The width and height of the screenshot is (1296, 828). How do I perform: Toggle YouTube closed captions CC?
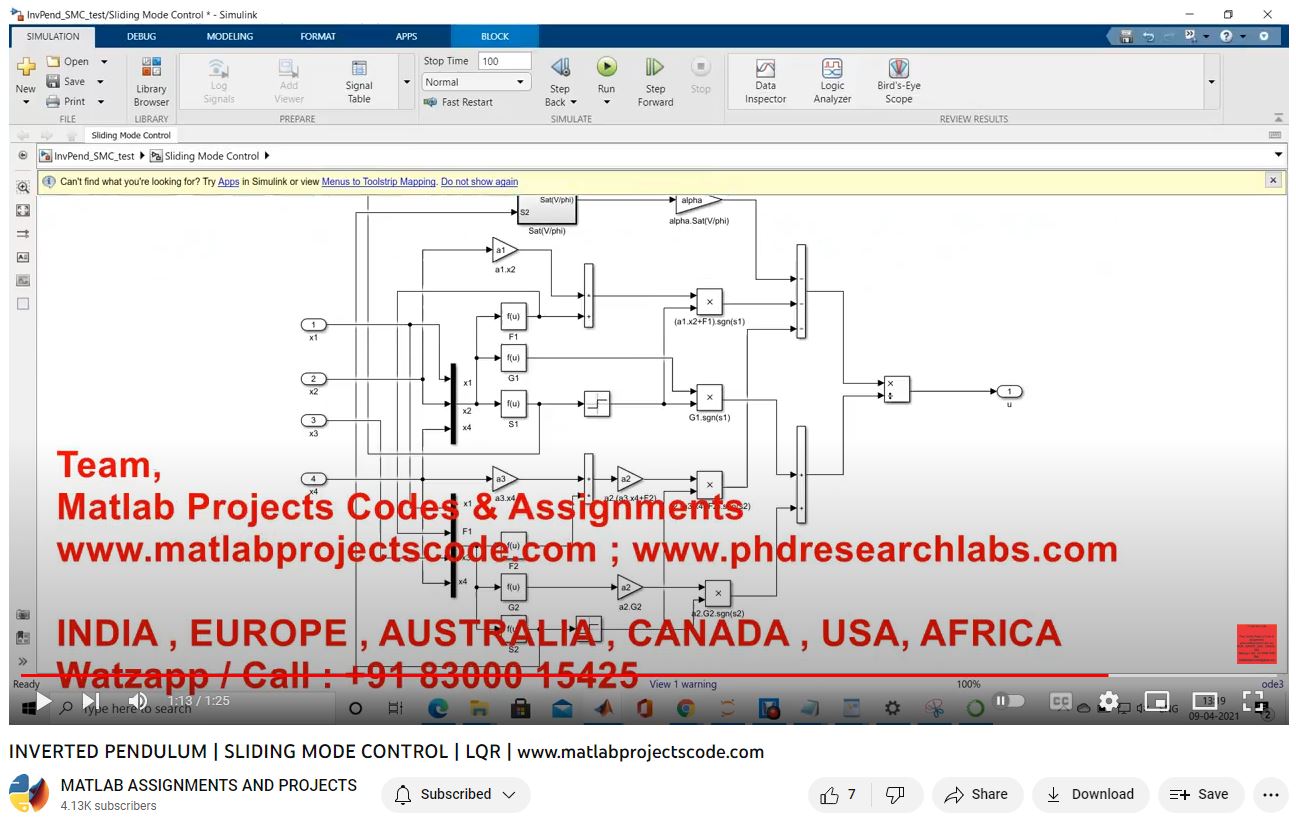pyautogui.click(x=1060, y=701)
